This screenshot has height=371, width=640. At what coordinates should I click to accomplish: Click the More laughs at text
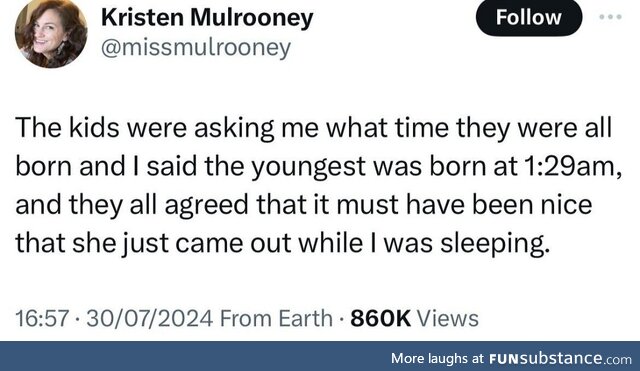click(437, 359)
